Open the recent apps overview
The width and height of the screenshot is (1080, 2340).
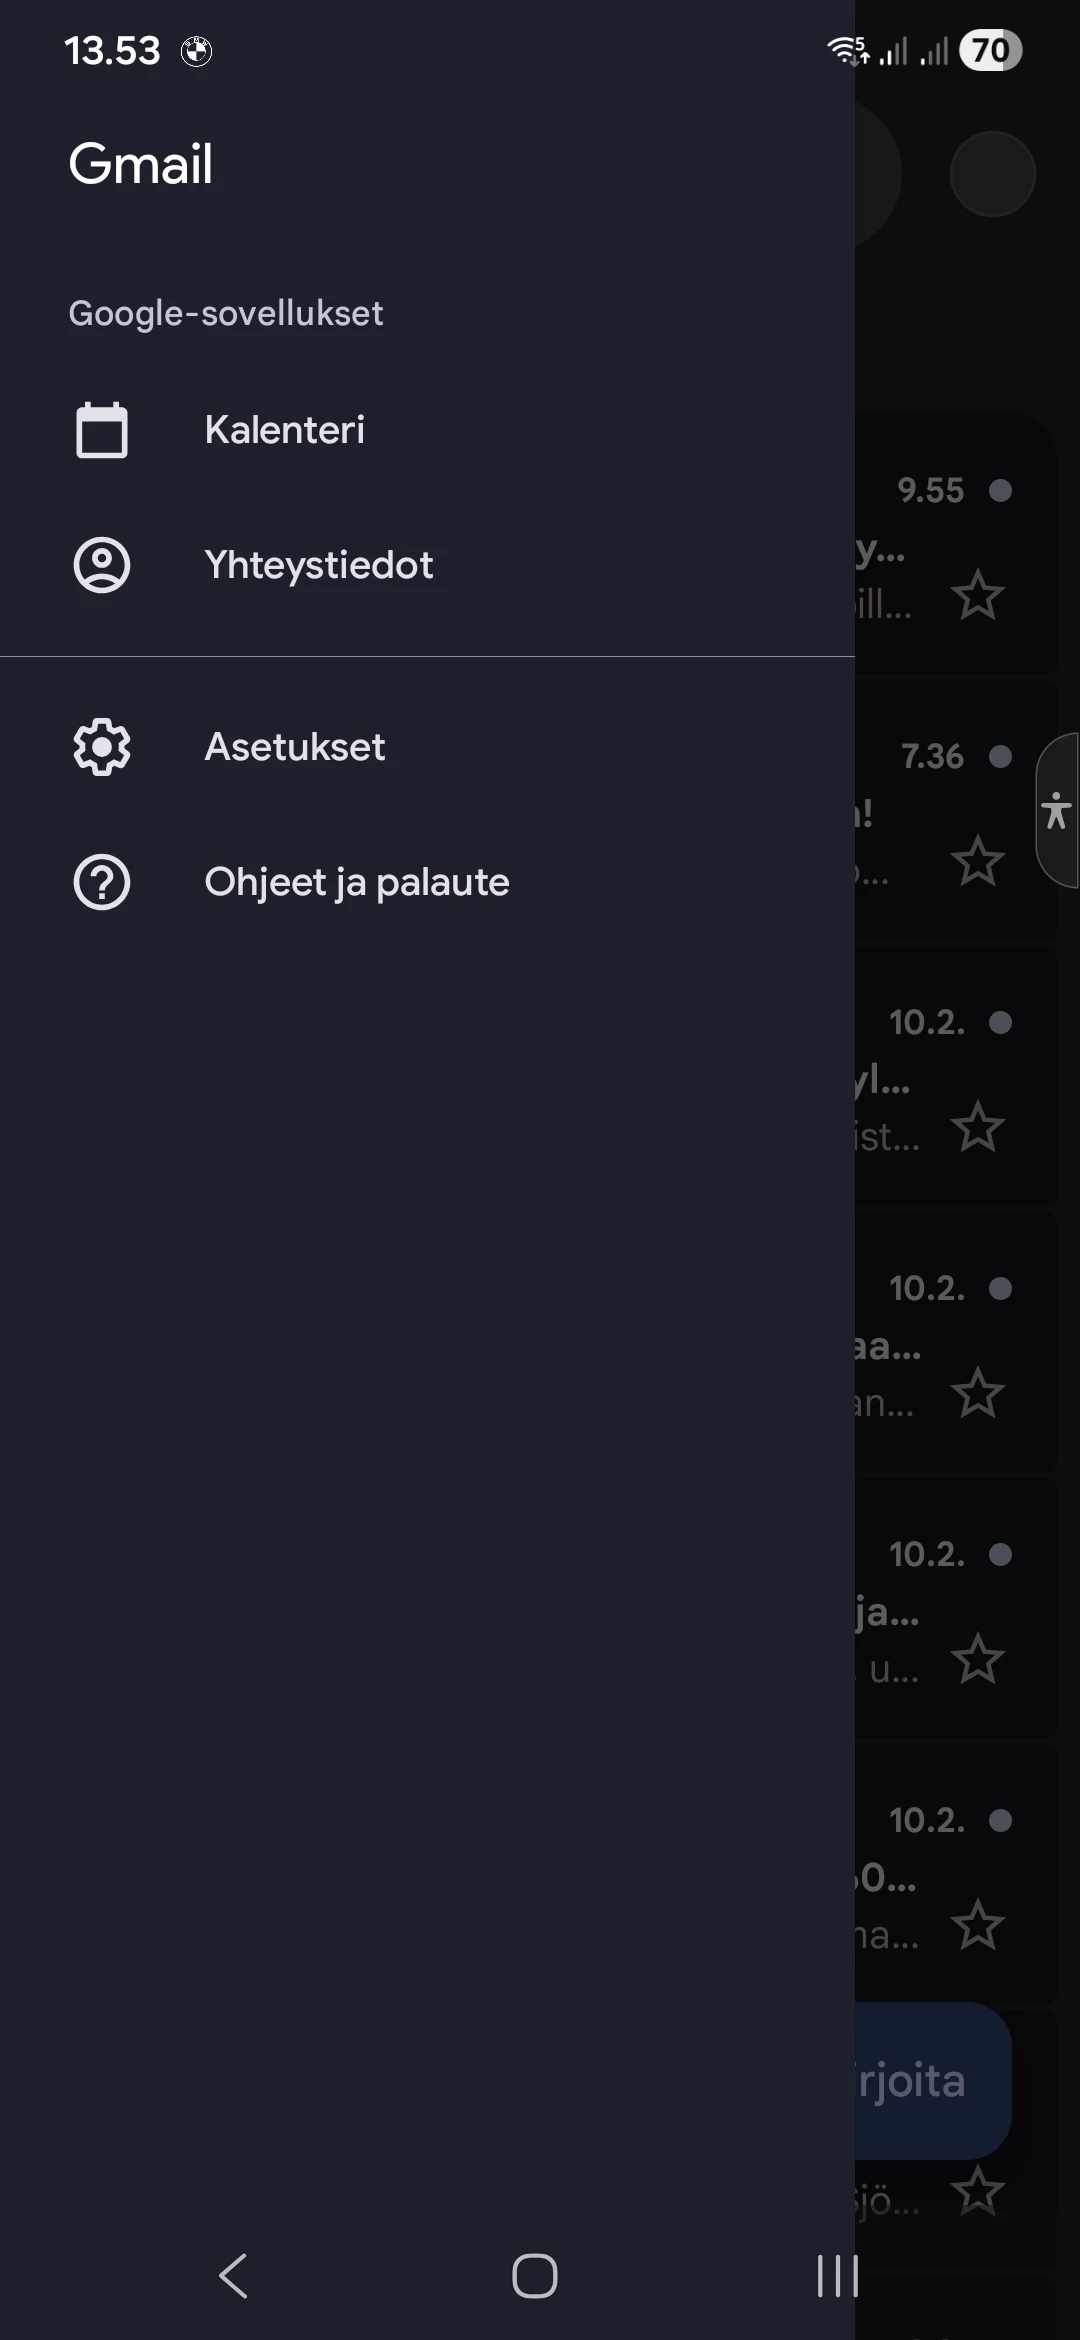837,2276
